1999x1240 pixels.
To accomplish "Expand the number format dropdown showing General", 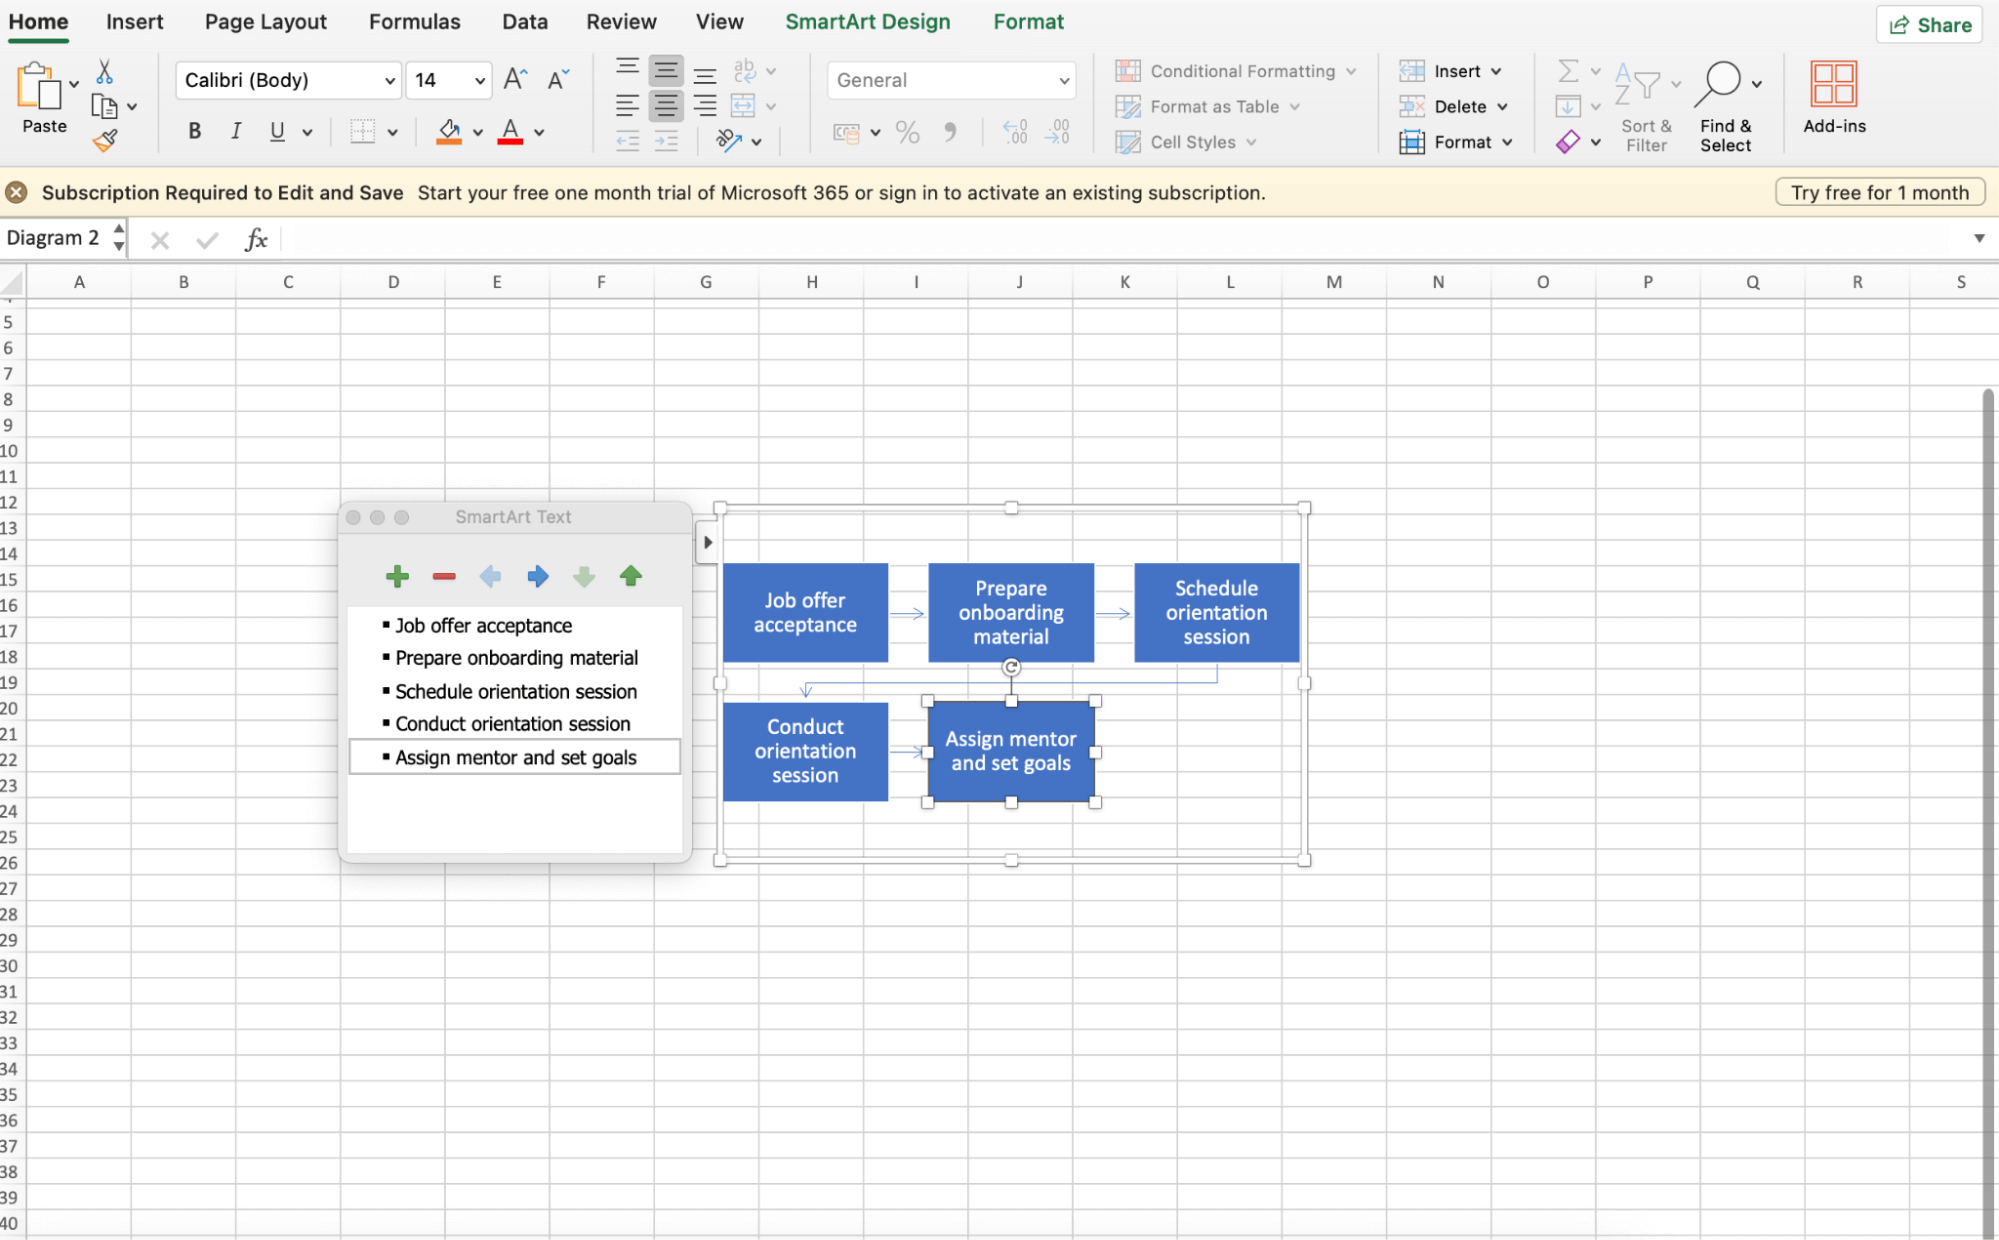I will pos(1063,80).
